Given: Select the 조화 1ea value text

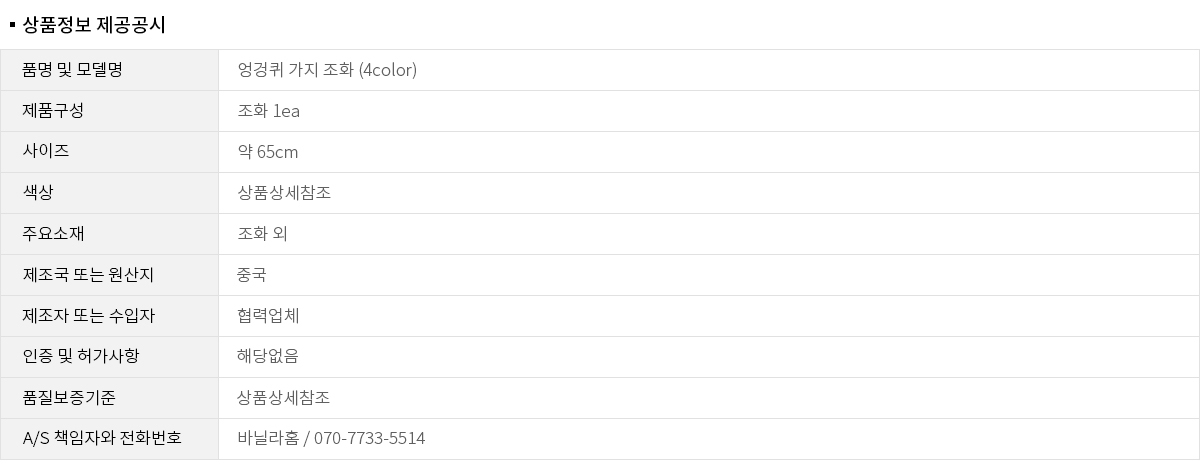Looking at the screenshot, I should click(x=269, y=111).
